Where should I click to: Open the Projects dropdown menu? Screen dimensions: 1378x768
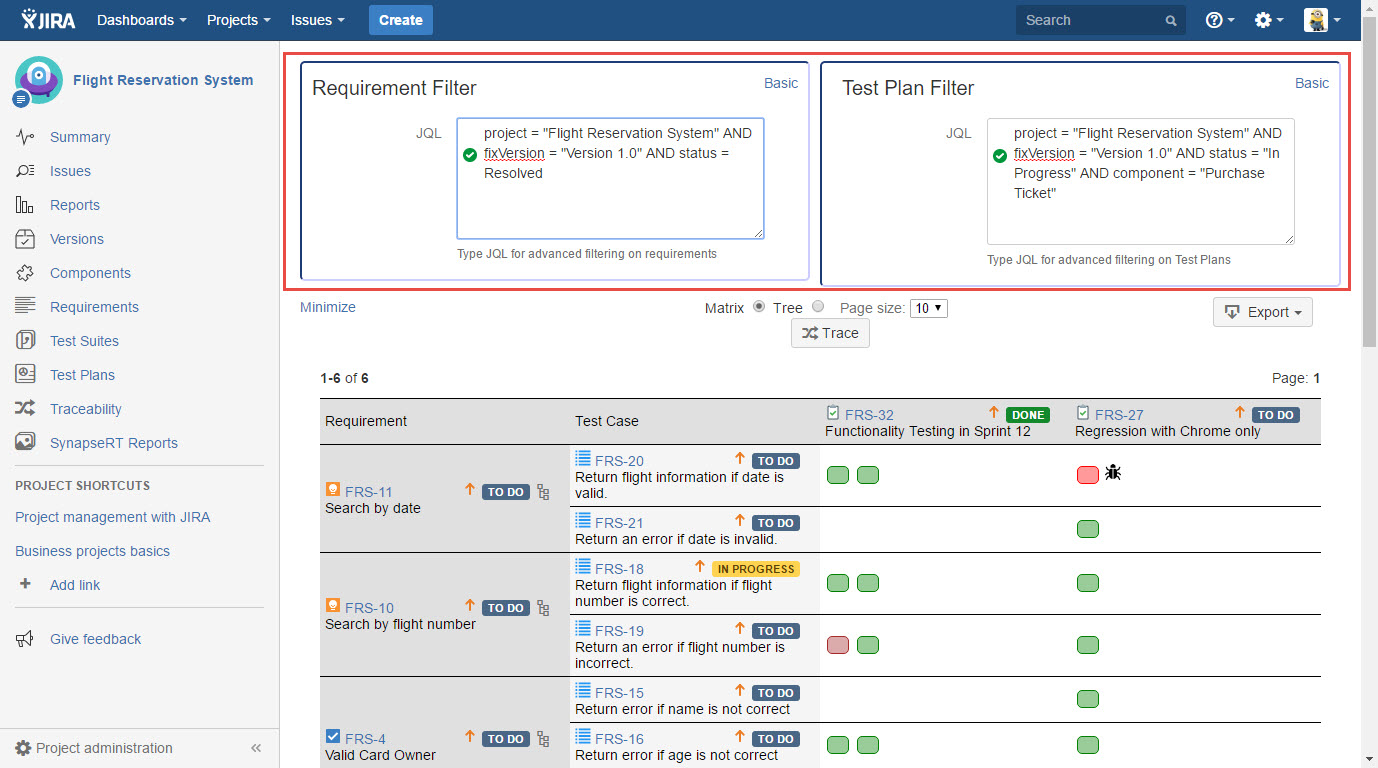click(239, 20)
